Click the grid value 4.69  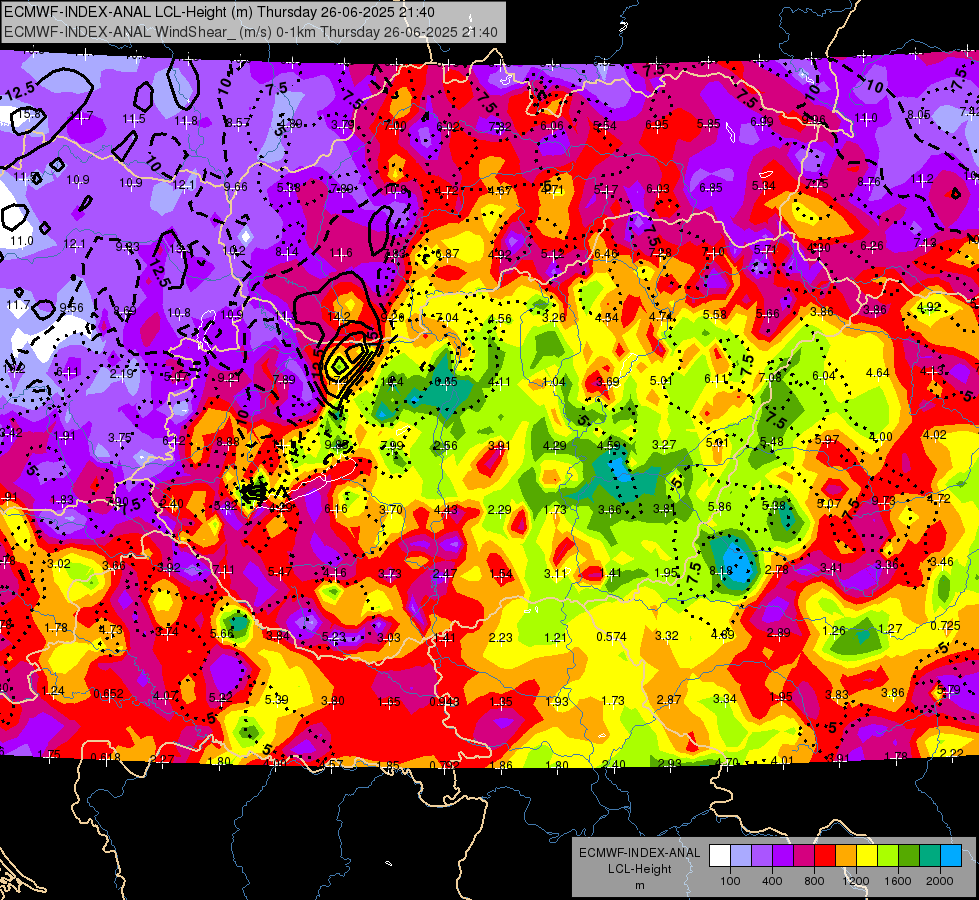722,634
